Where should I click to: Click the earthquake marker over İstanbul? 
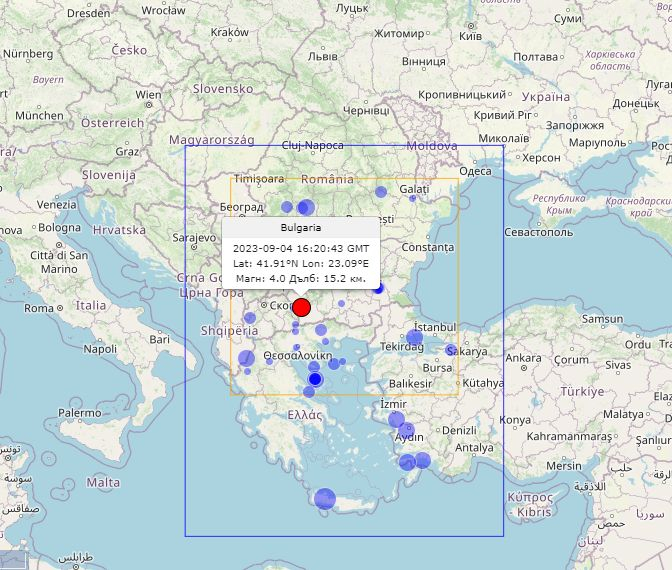click(x=414, y=338)
